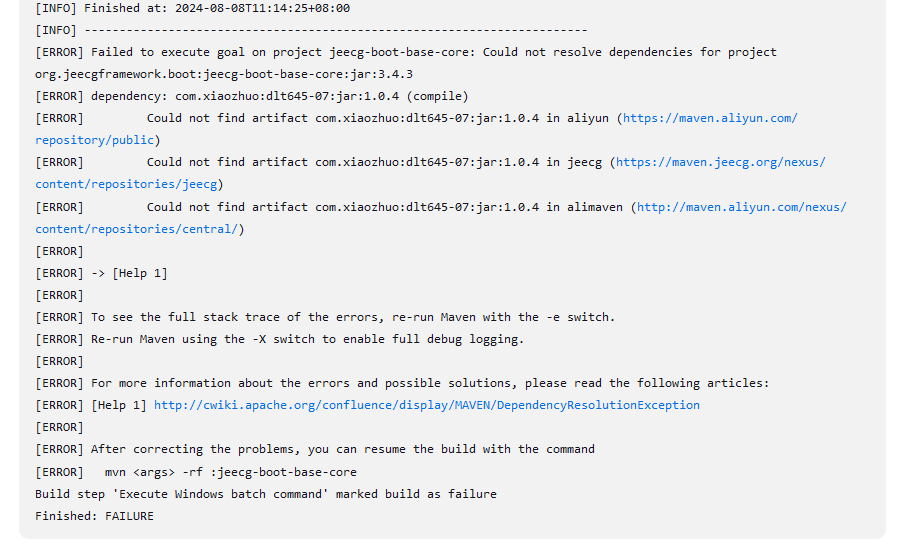
Task: Click the 'Failed to execute goal' error line
Action: [406, 52]
